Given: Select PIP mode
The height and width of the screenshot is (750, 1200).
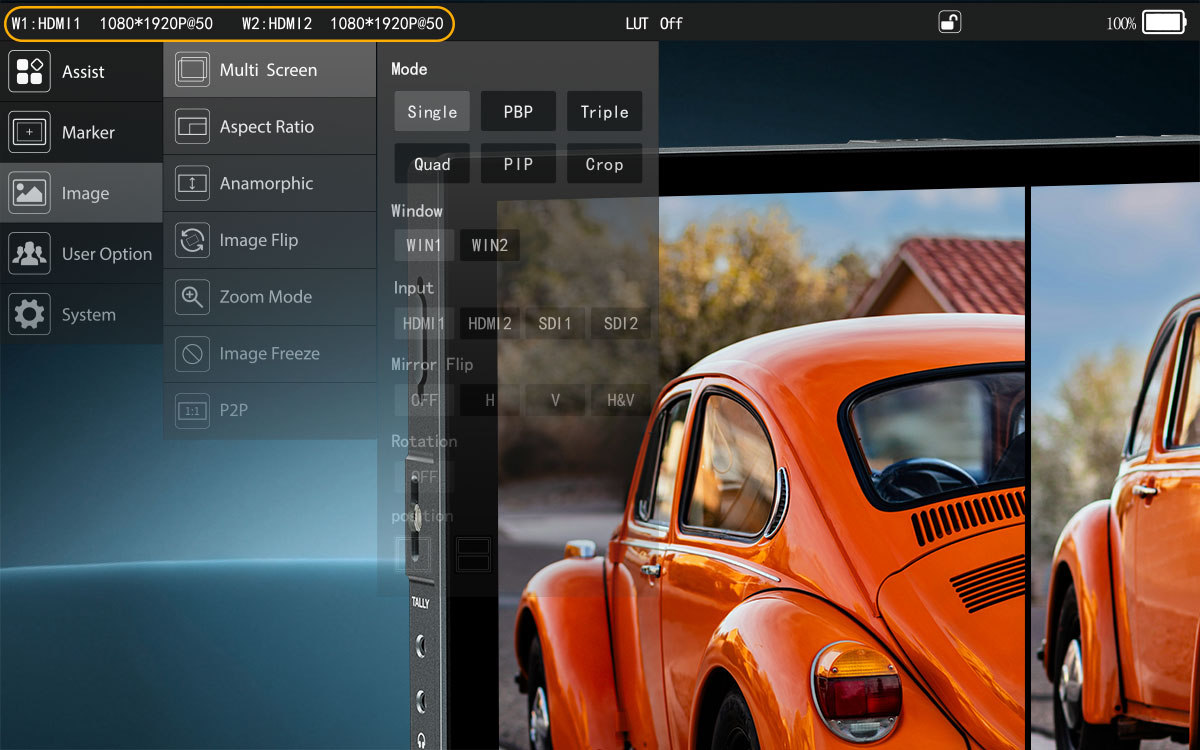Looking at the screenshot, I should point(518,164).
